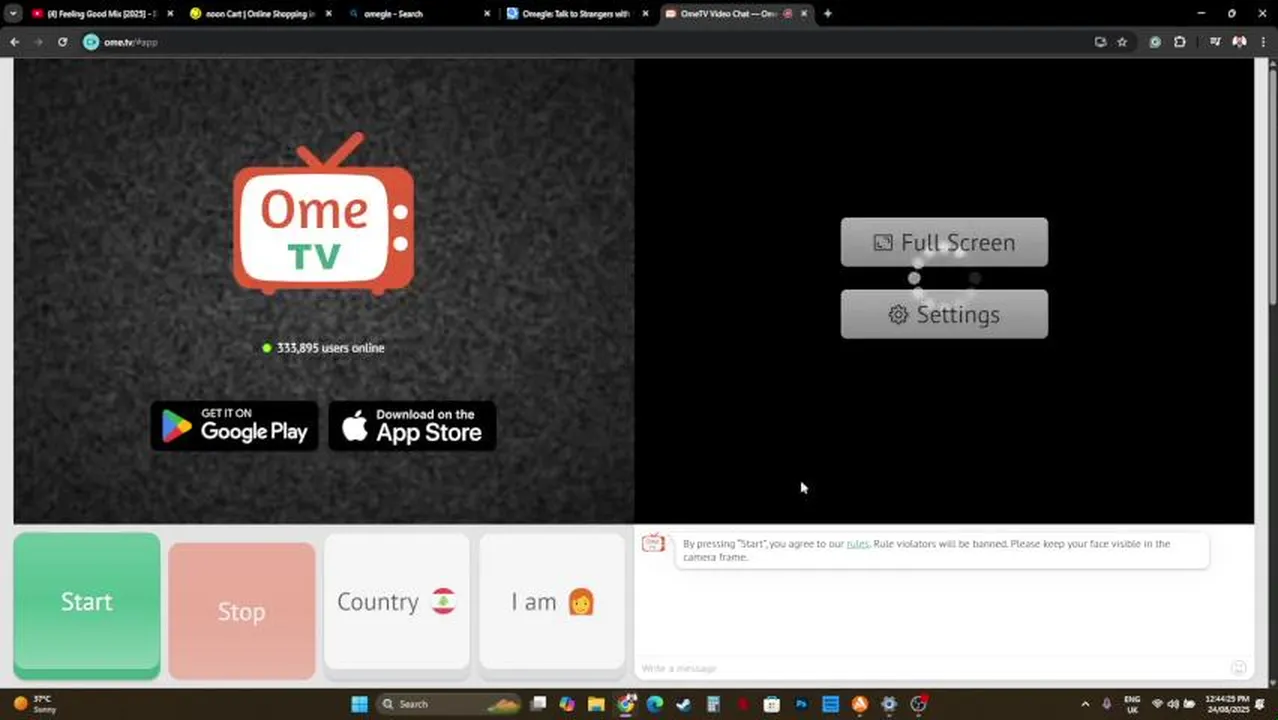Open a new browser tab
1278x720 pixels.
point(827,14)
